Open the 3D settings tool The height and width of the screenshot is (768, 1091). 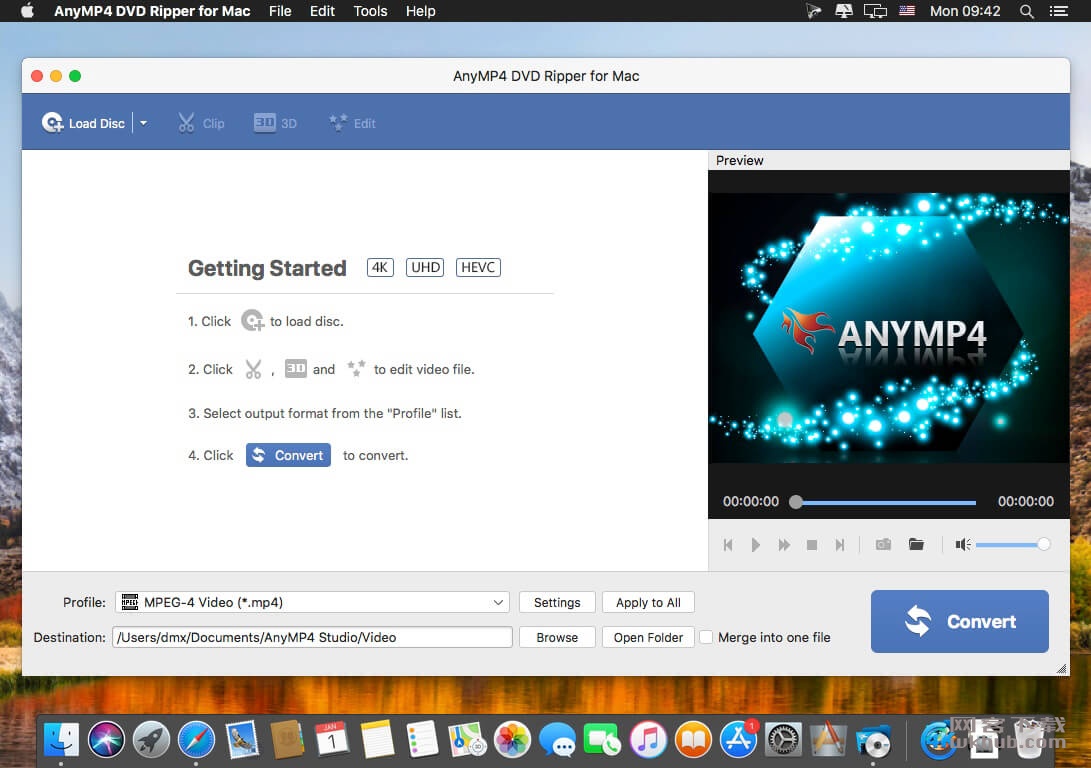click(x=276, y=123)
